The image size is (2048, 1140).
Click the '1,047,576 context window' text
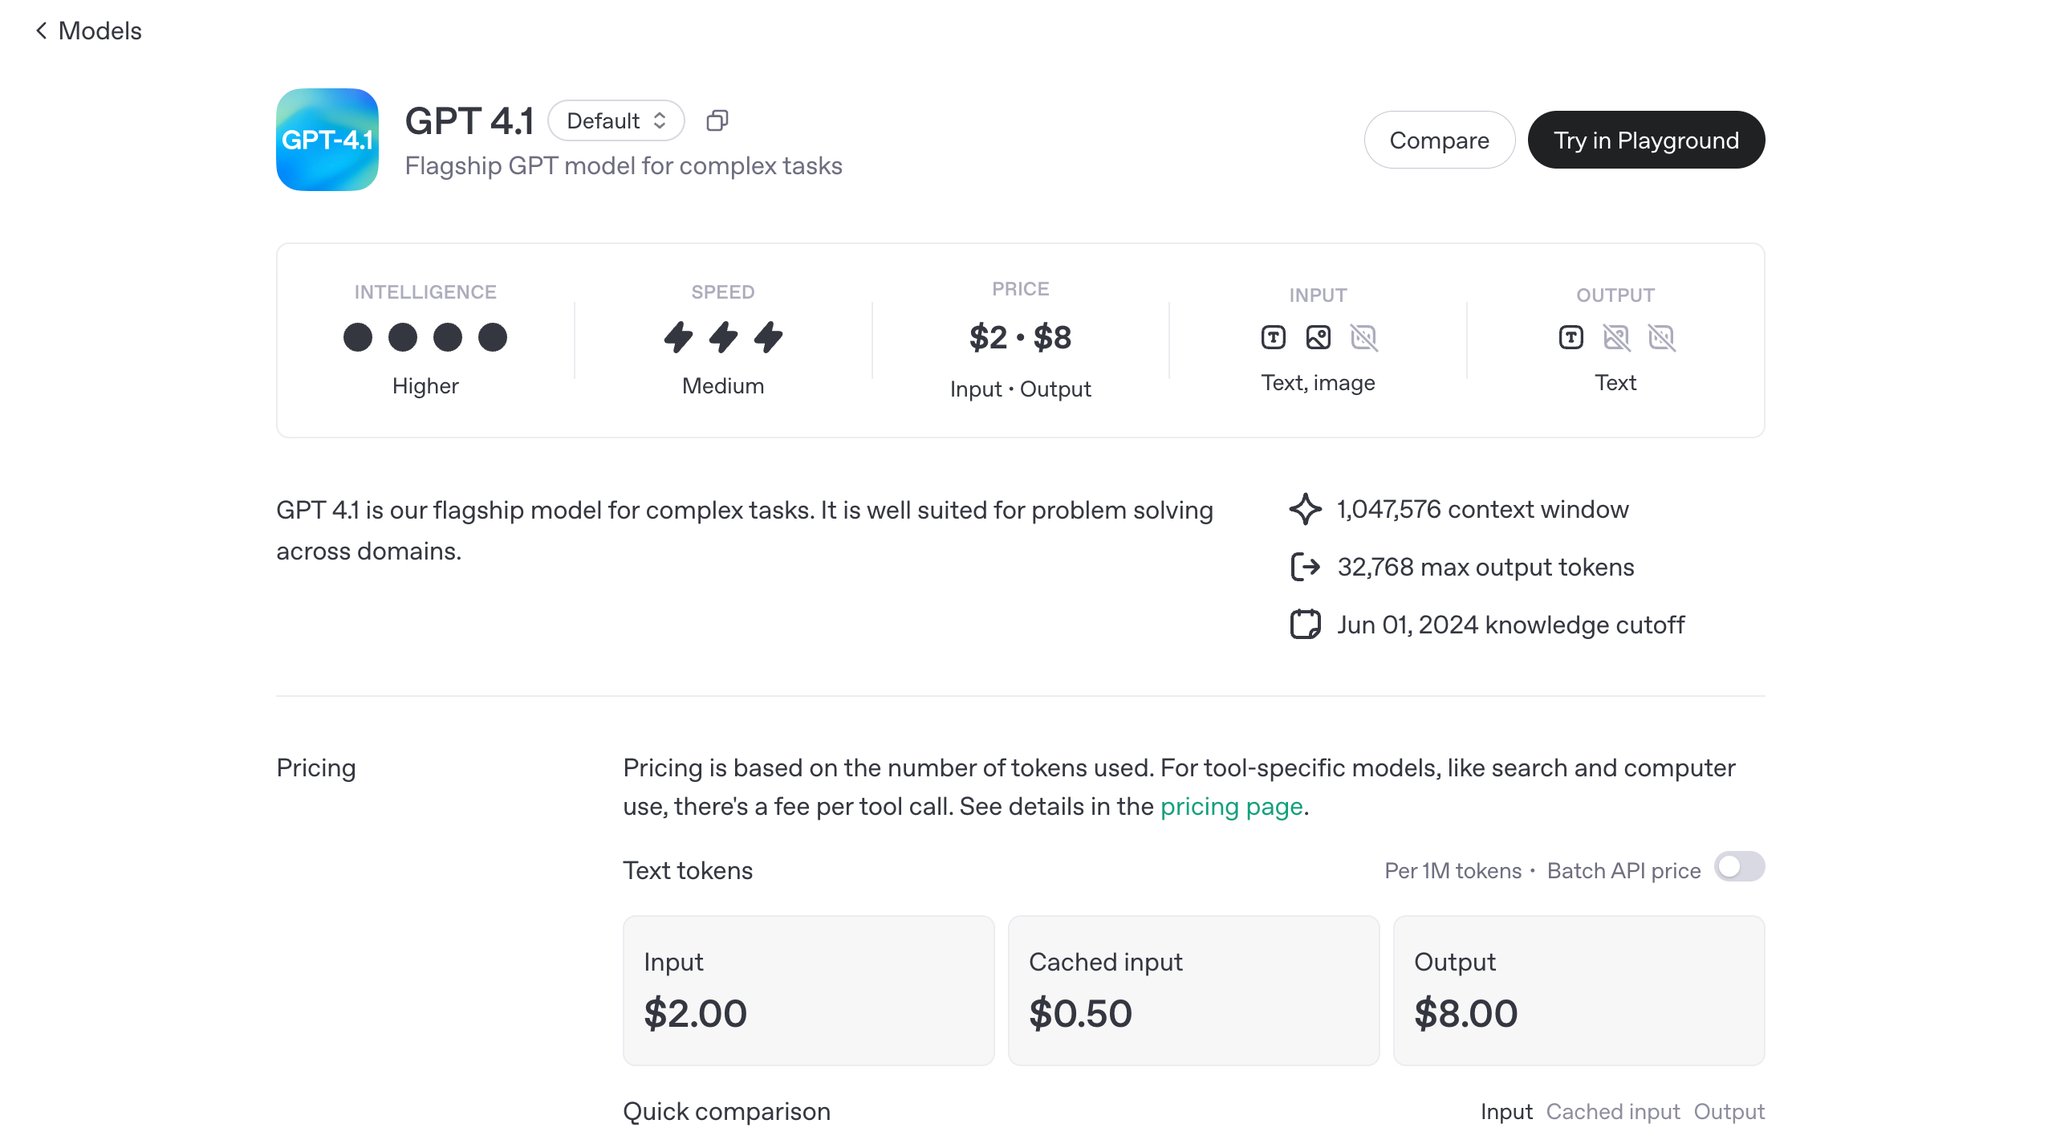(x=1483, y=510)
